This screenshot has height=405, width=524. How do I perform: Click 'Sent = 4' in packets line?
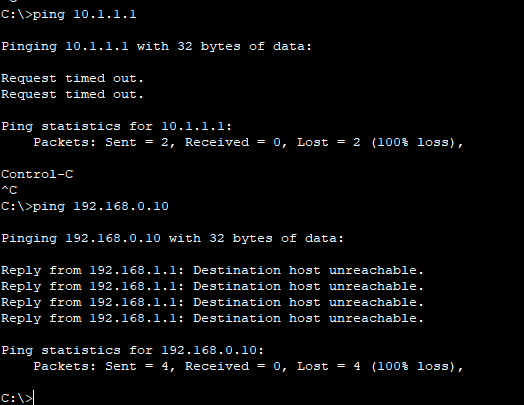pyautogui.click(x=137, y=366)
